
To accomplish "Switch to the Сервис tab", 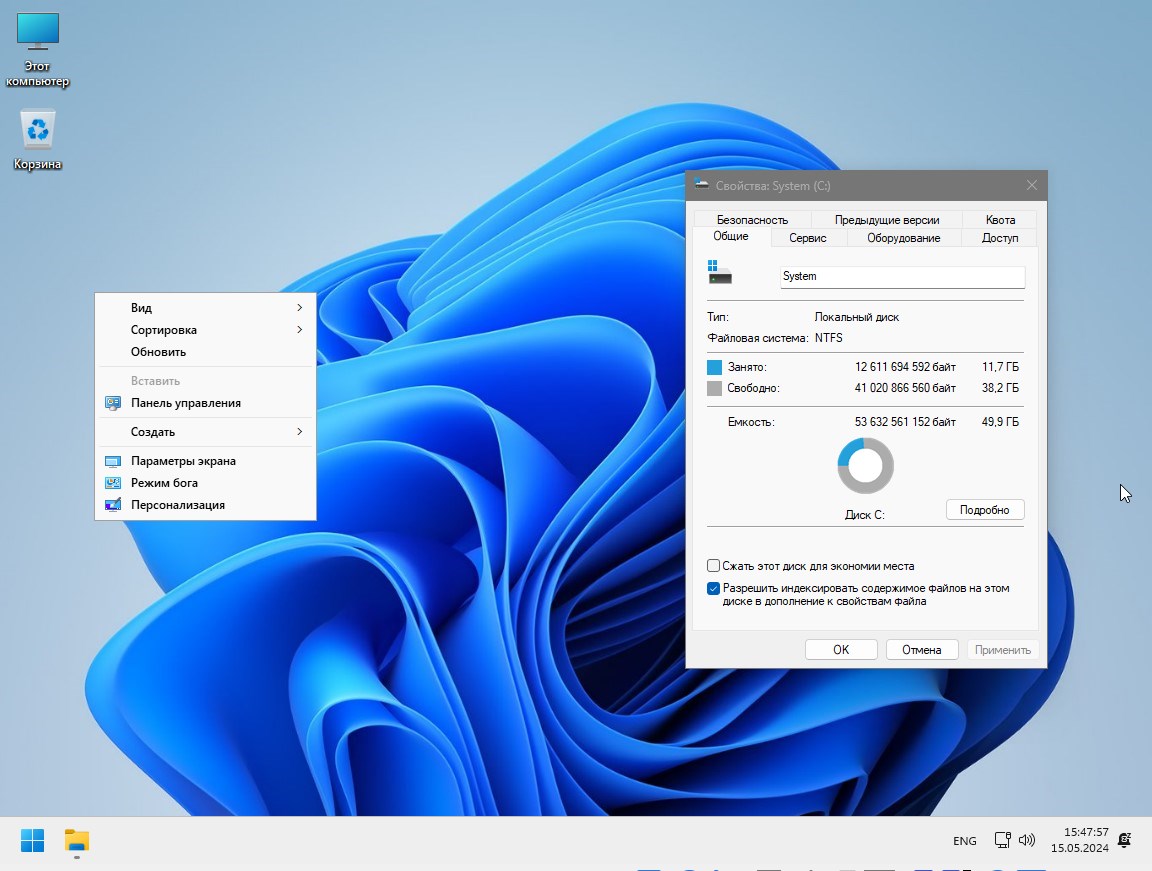I will point(807,238).
